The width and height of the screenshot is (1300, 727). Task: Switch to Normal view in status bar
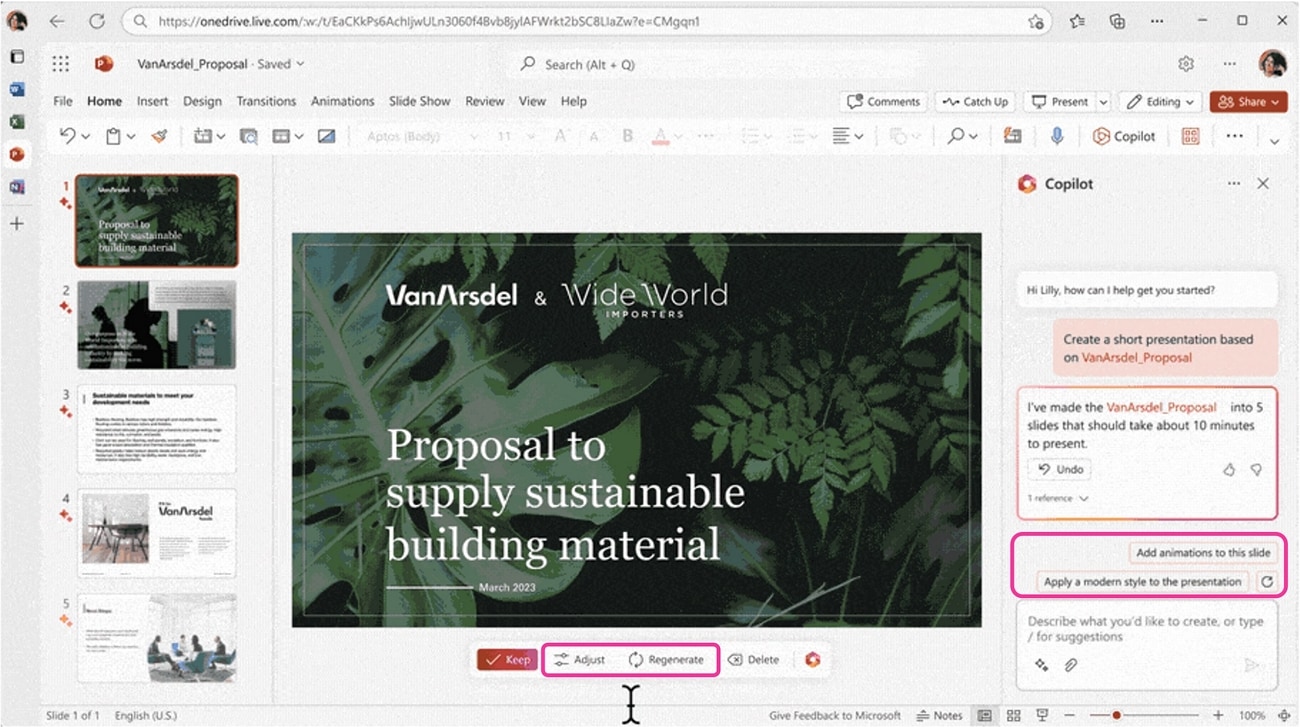click(x=985, y=716)
